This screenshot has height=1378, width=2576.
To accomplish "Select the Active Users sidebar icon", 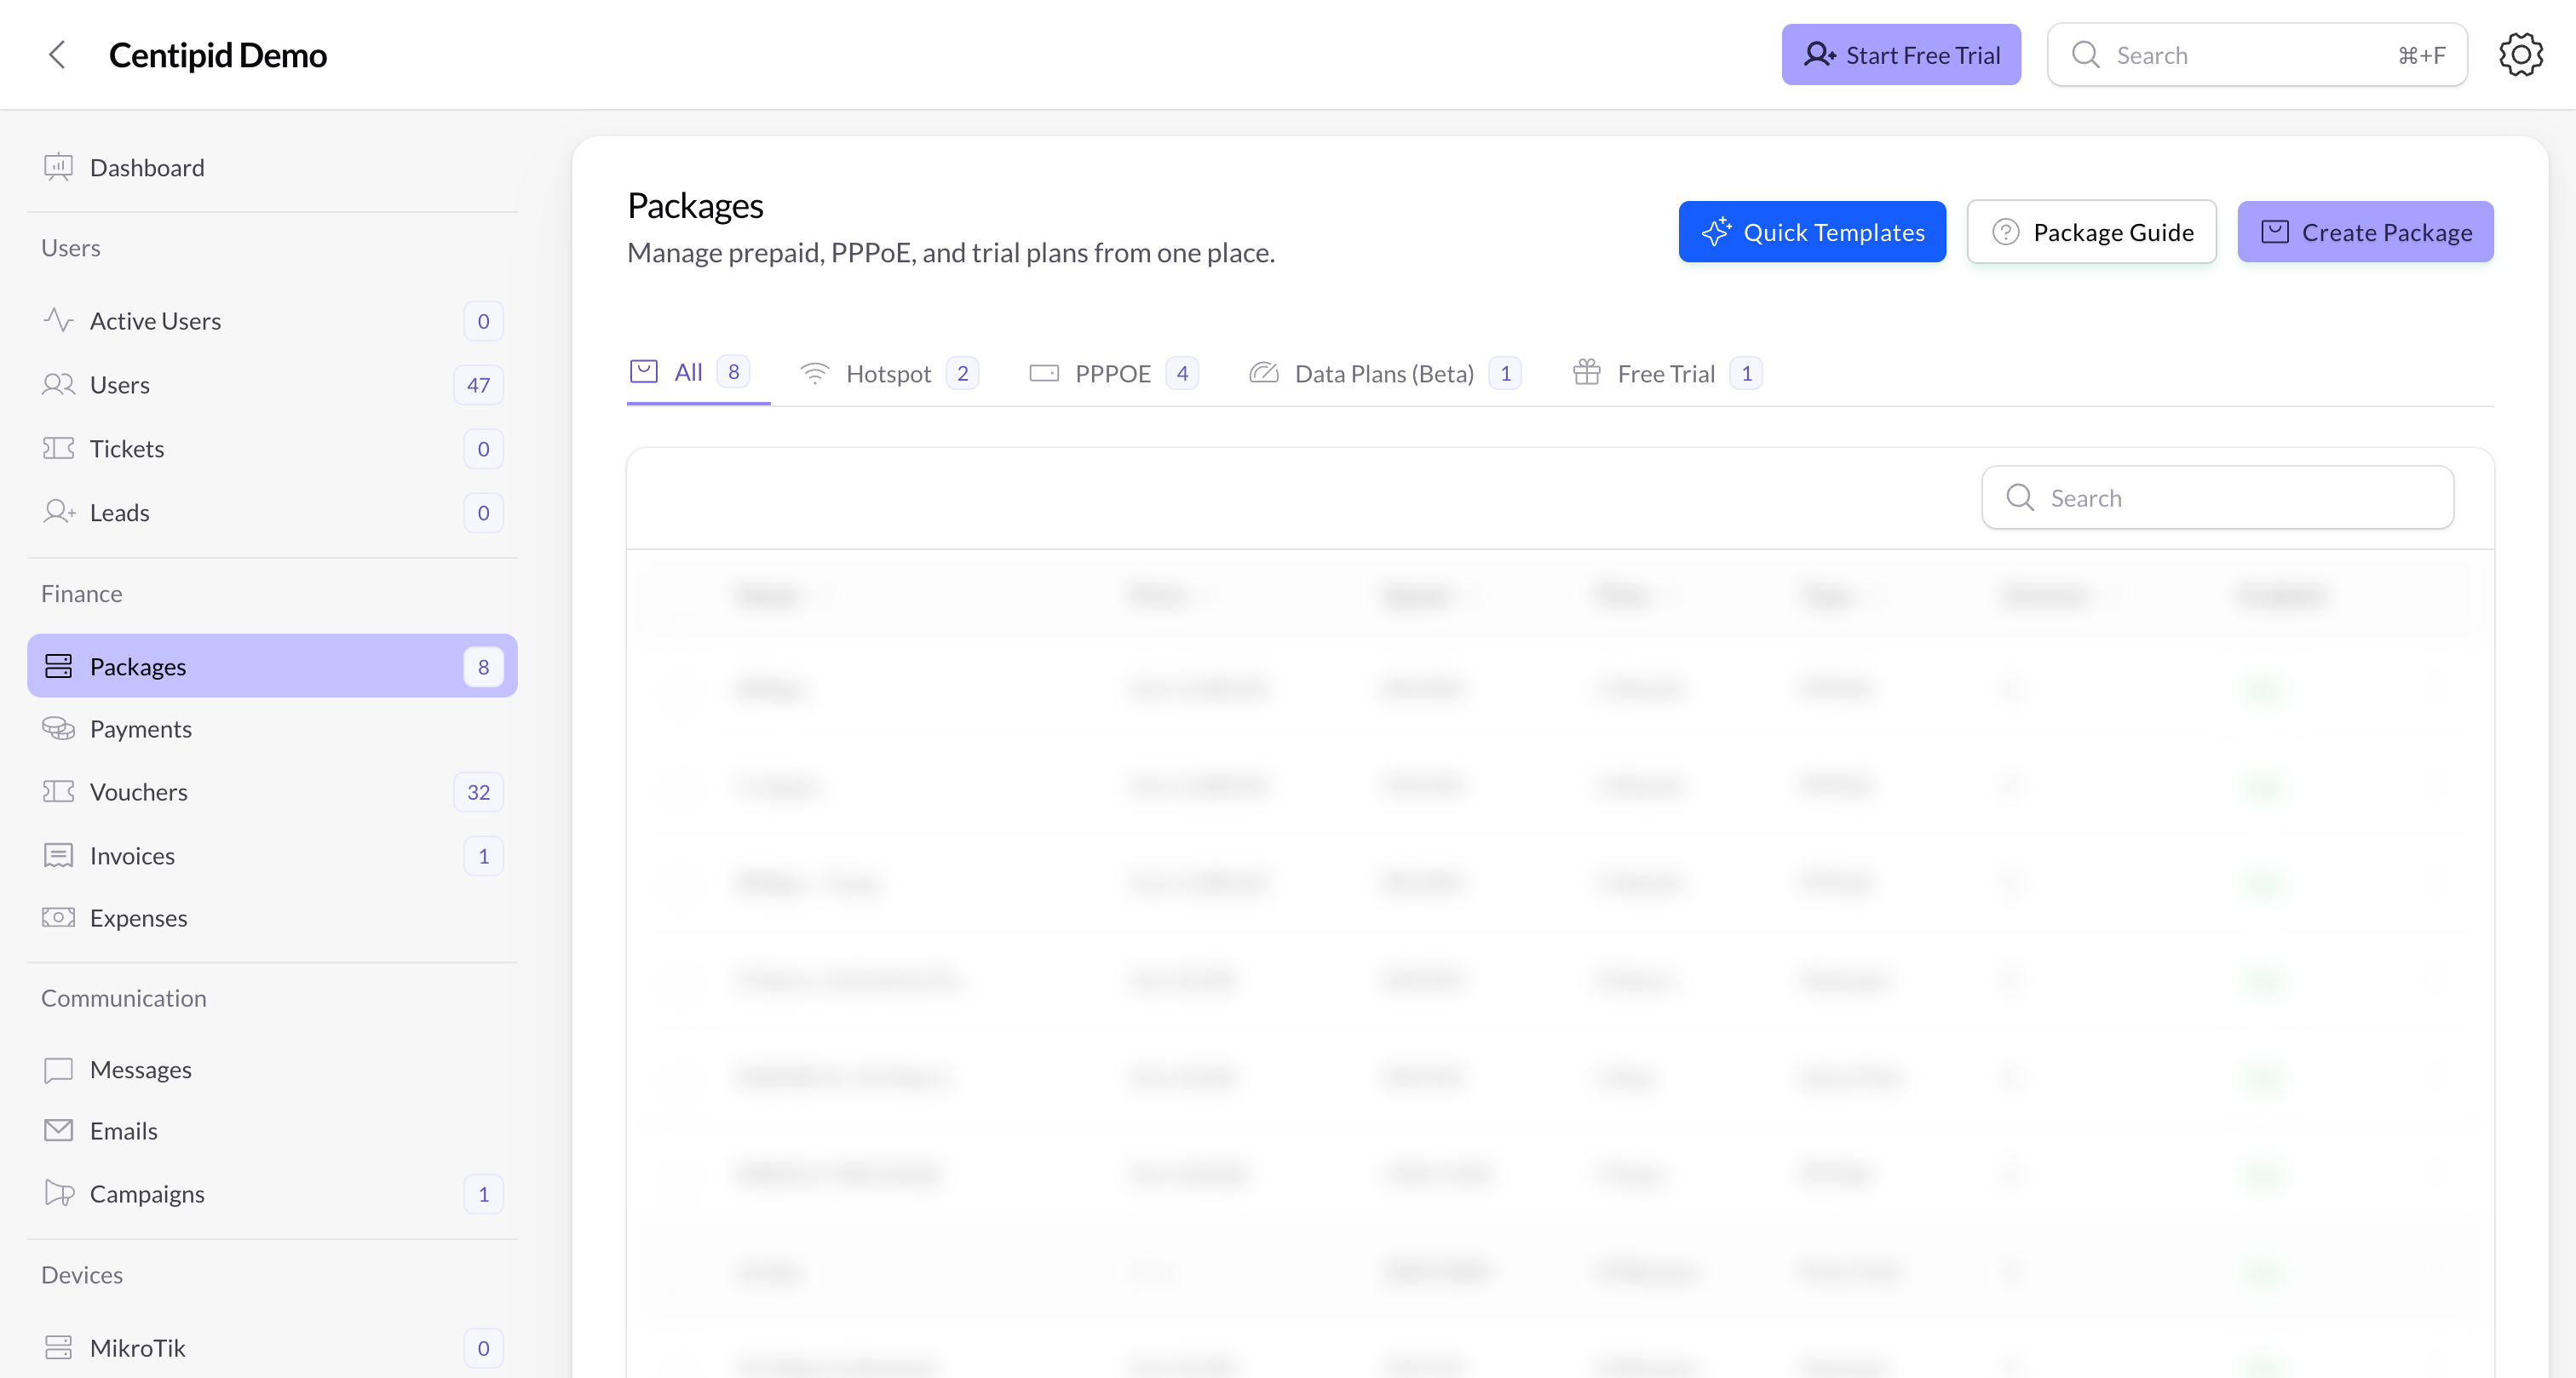I will 57,320.
